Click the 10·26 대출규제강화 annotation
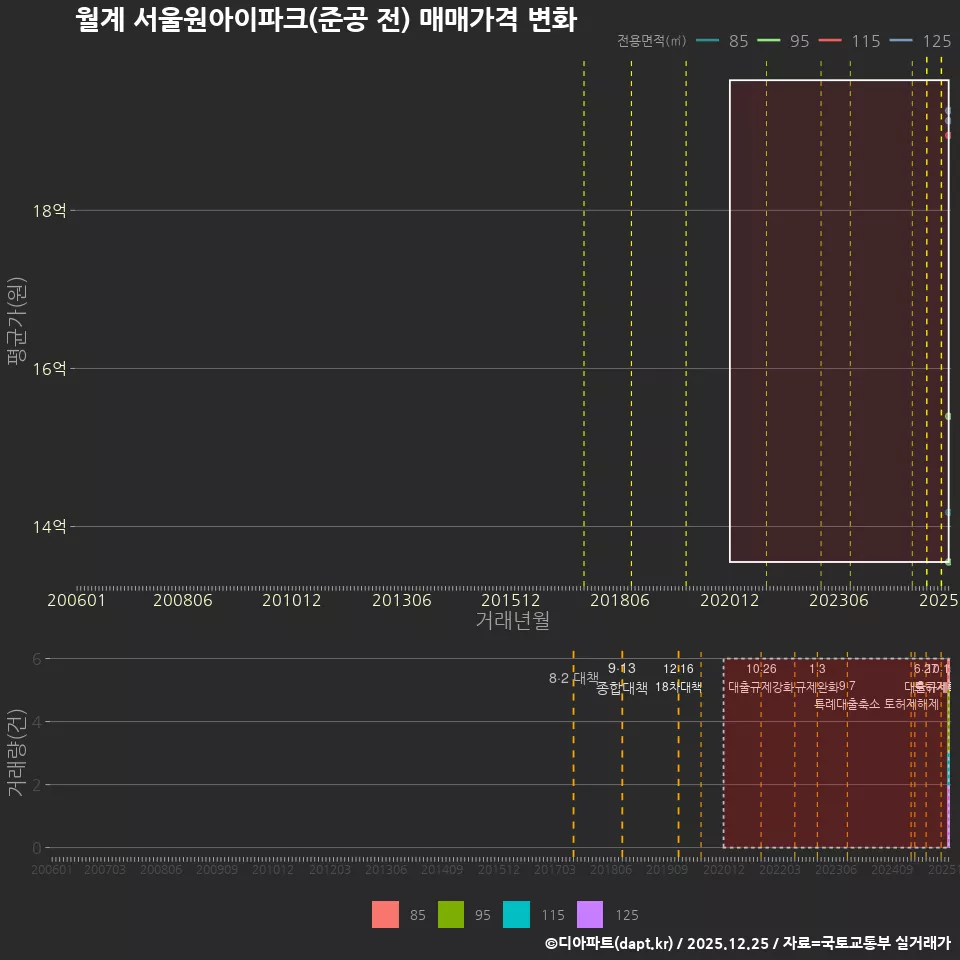Image resolution: width=960 pixels, height=960 pixels. click(762, 678)
